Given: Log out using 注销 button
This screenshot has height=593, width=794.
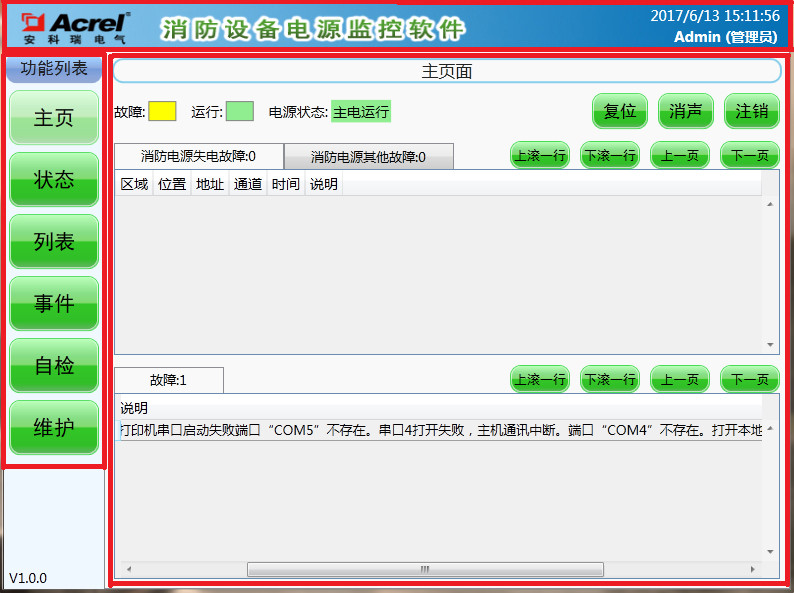Looking at the screenshot, I should (x=751, y=111).
